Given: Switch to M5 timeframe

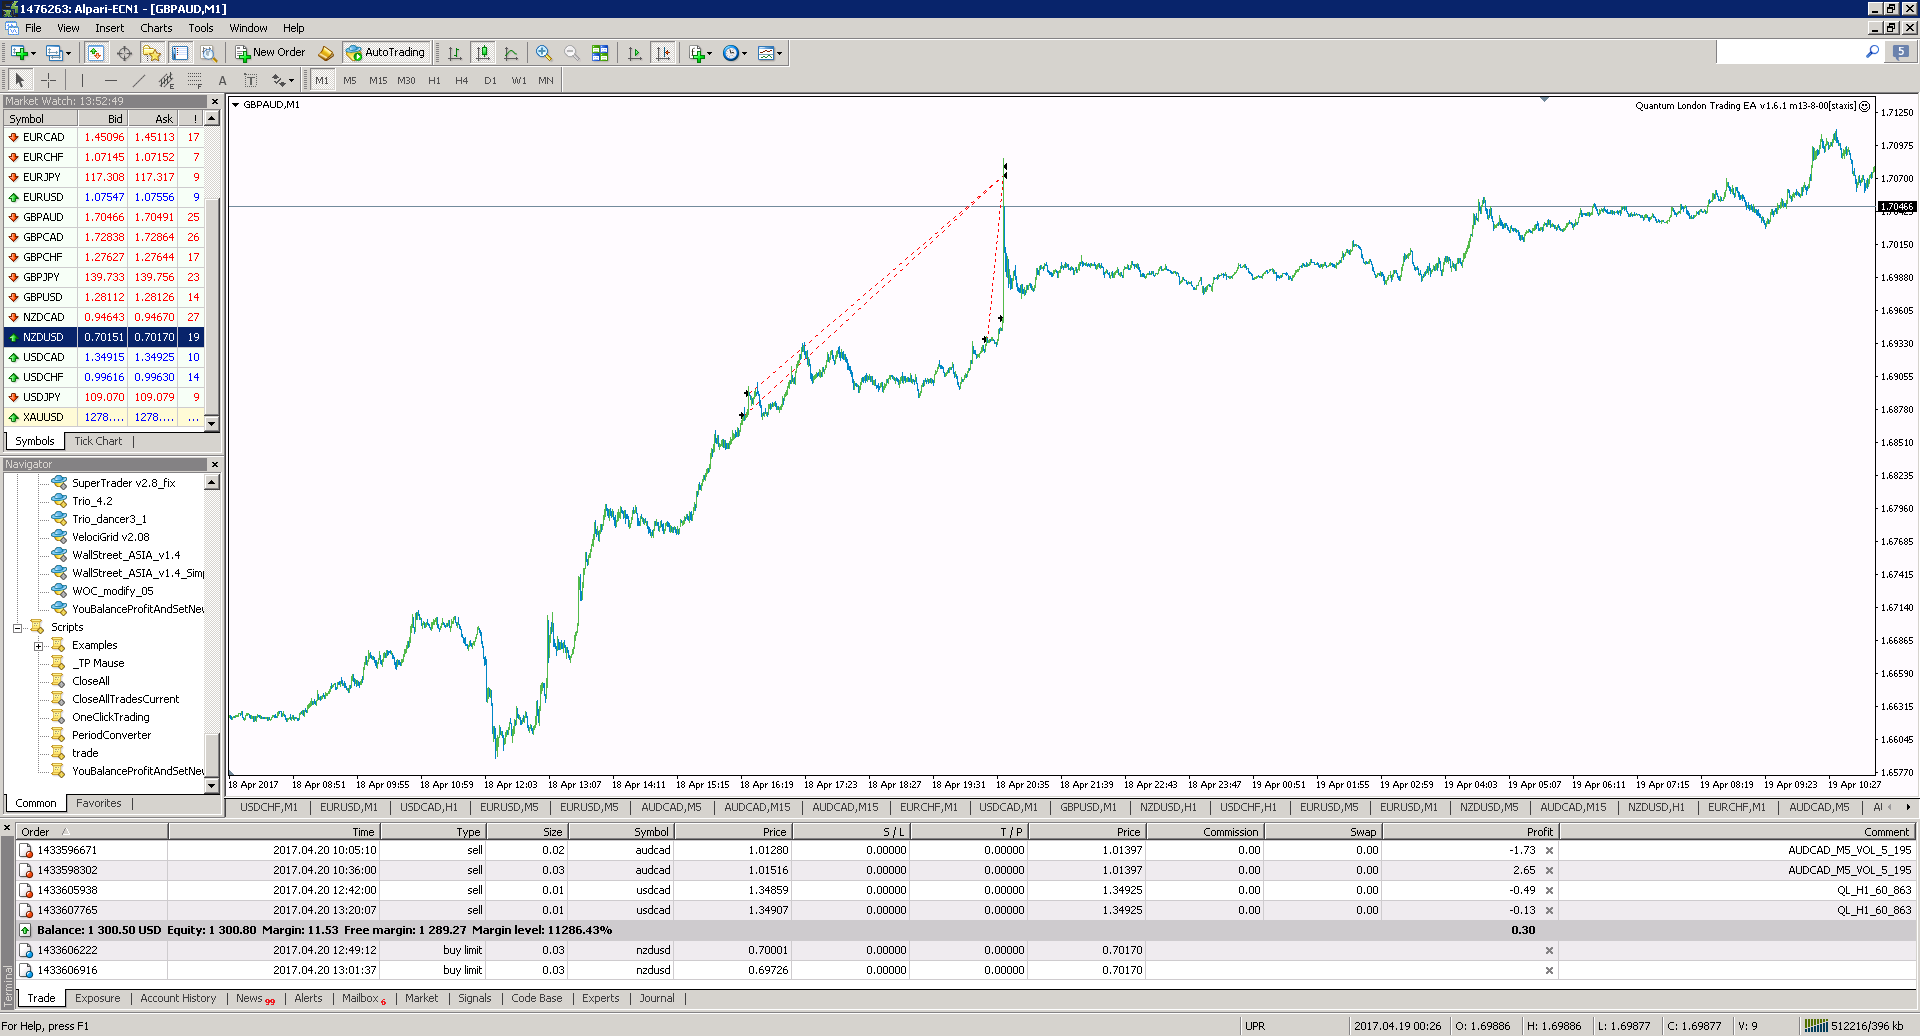Looking at the screenshot, I should point(349,80).
